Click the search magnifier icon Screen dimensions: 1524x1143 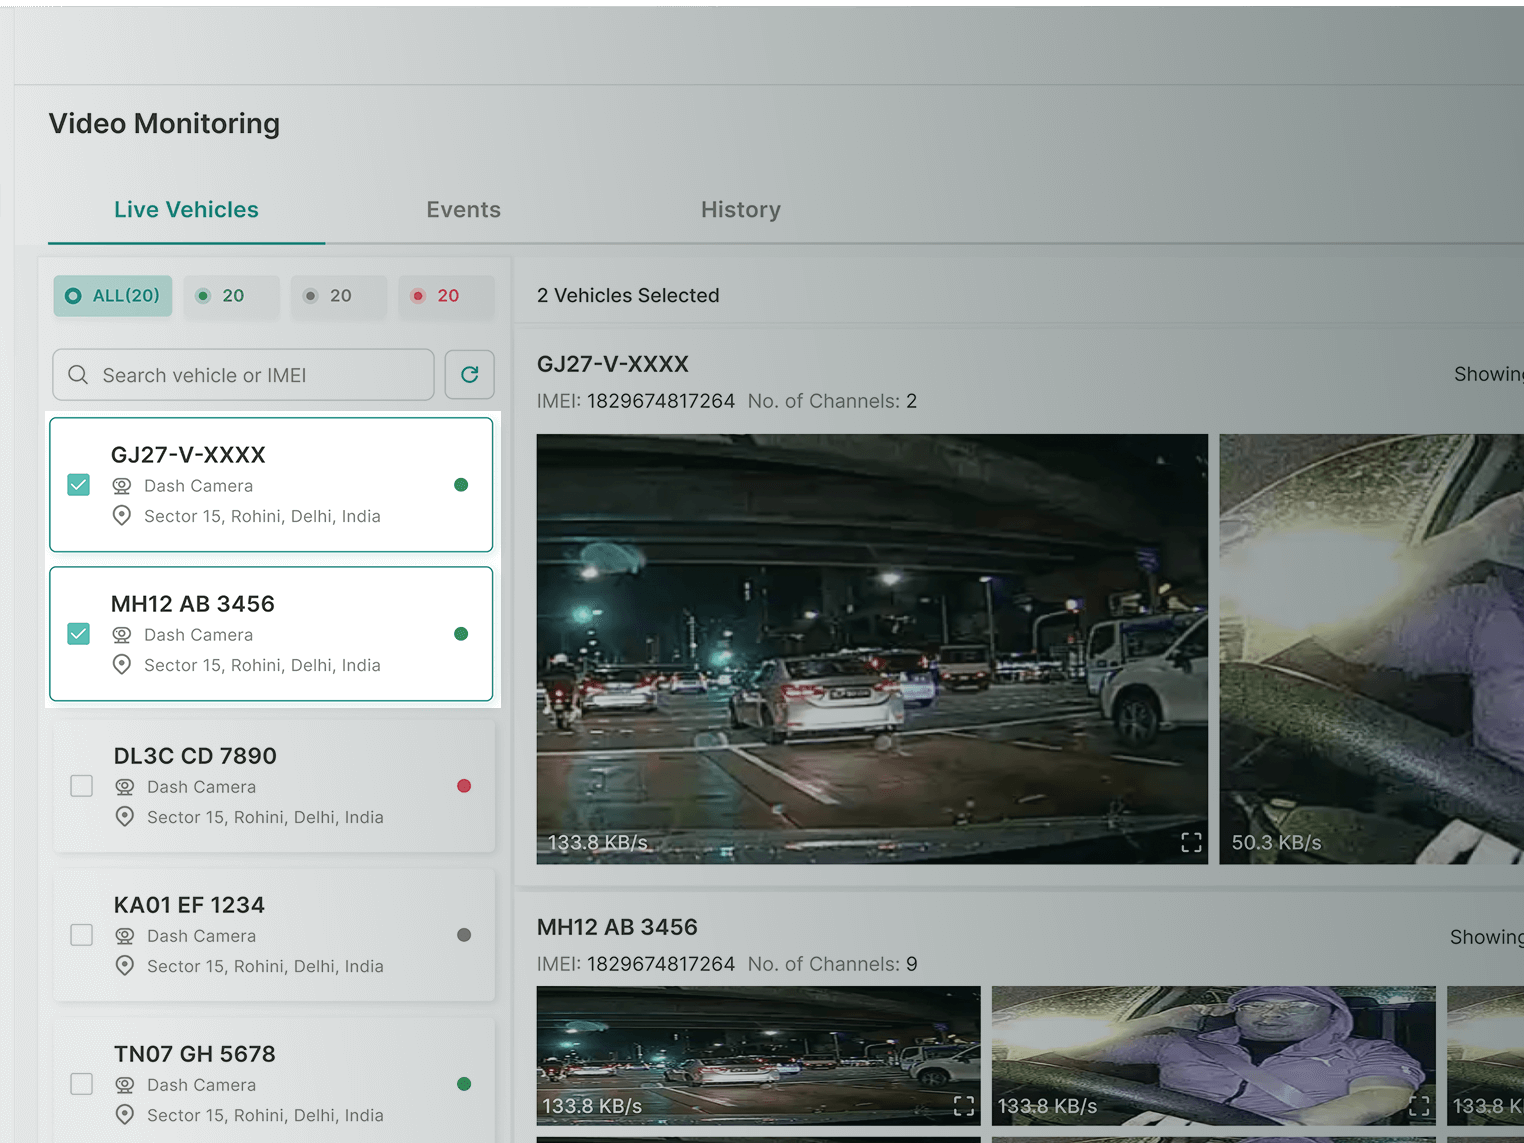point(78,374)
